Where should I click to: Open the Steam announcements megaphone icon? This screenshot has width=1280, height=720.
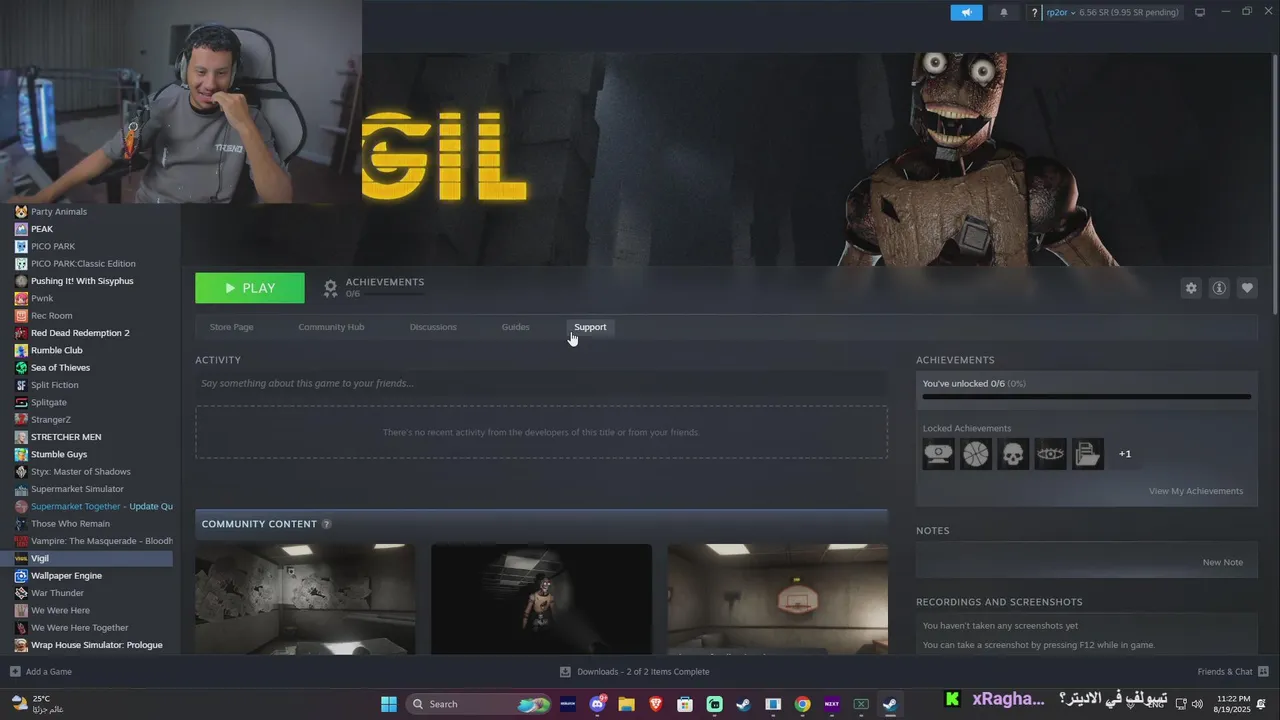click(x=966, y=12)
